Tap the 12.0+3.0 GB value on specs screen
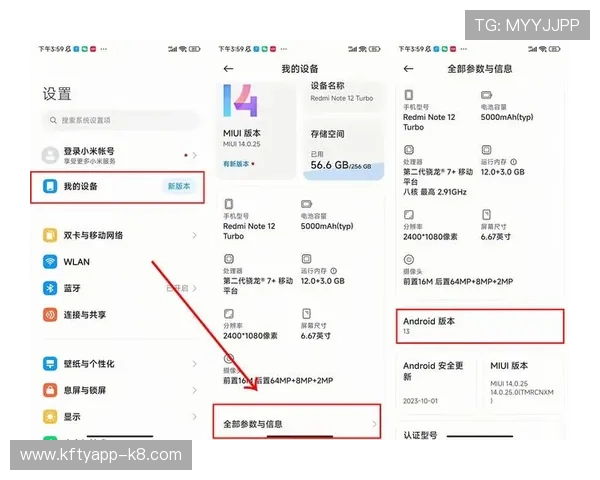This screenshot has width=600, height=480. click(502, 172)
